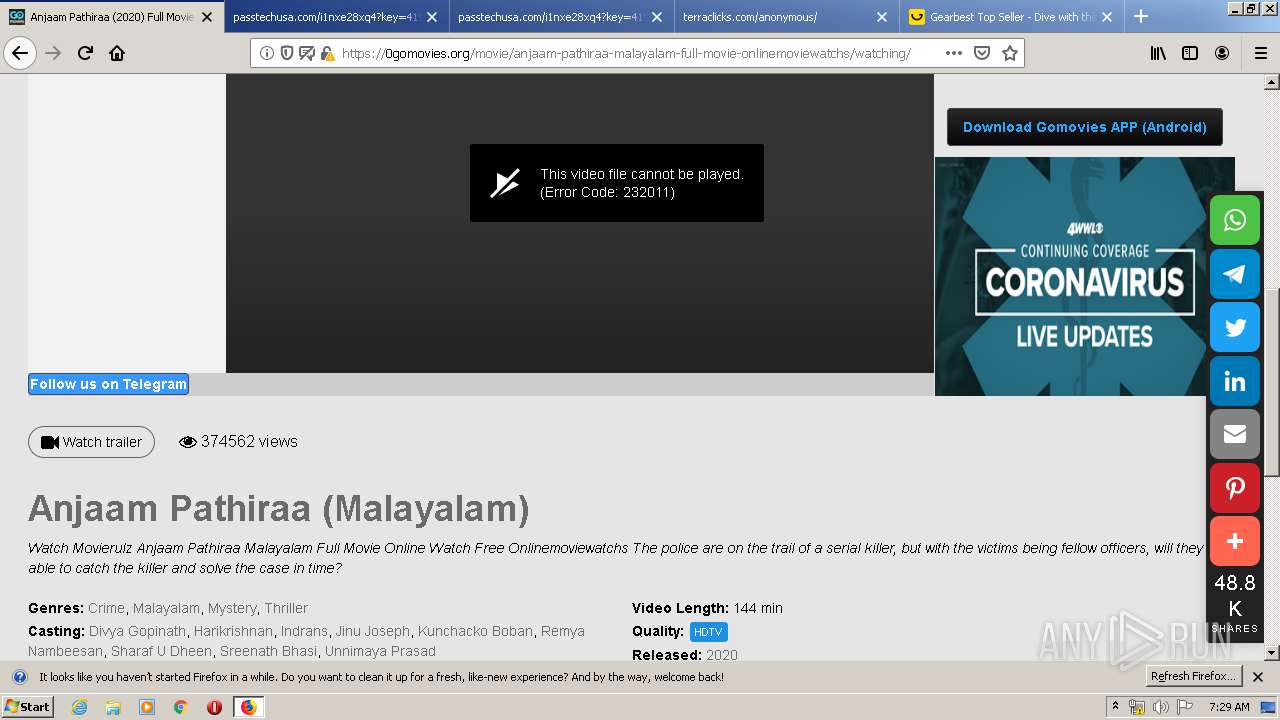1280x720 pixels.
Task: Switch to Gearbest Top Seller tab
Action: pyautogui.click(x=1011, y=17)
